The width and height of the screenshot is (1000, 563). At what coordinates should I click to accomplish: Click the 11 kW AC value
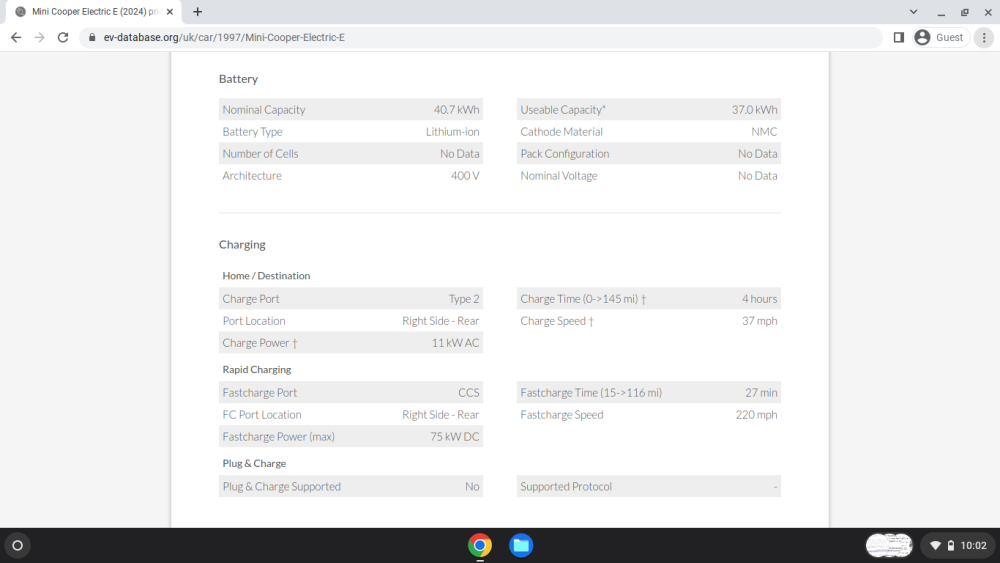[455, 343]
